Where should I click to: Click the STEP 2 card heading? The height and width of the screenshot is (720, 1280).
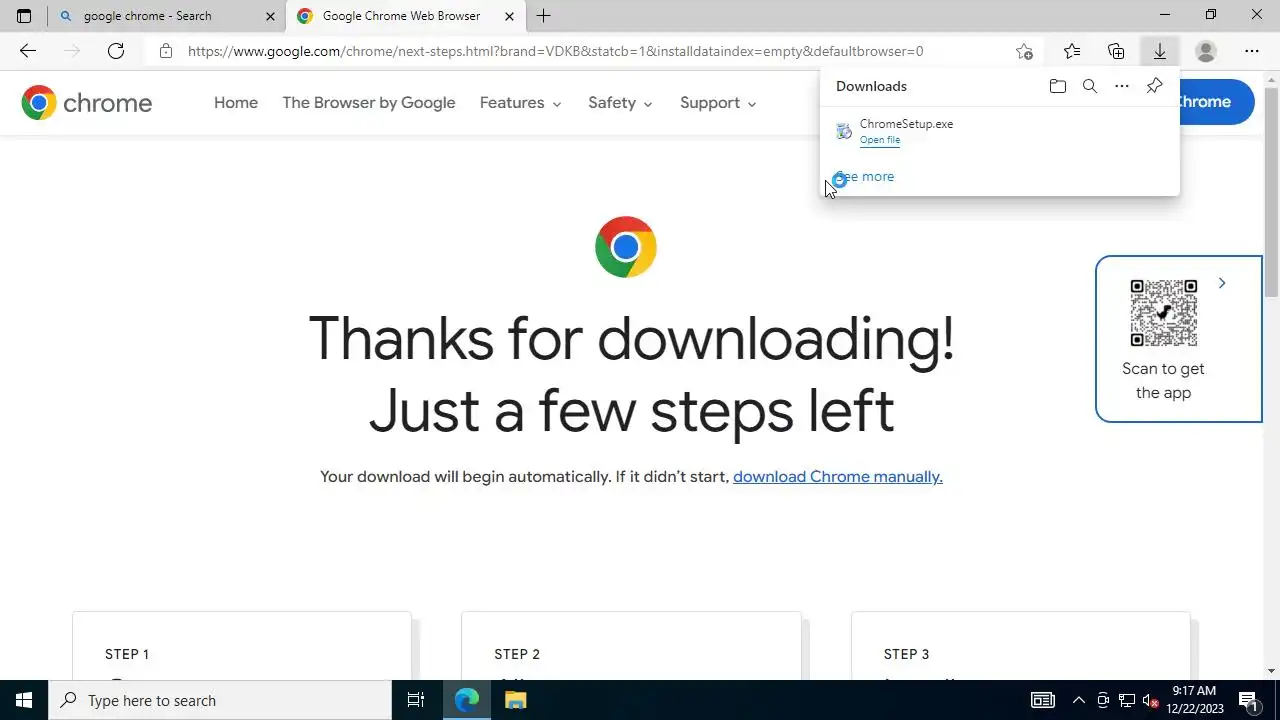[x=517, y=654]
